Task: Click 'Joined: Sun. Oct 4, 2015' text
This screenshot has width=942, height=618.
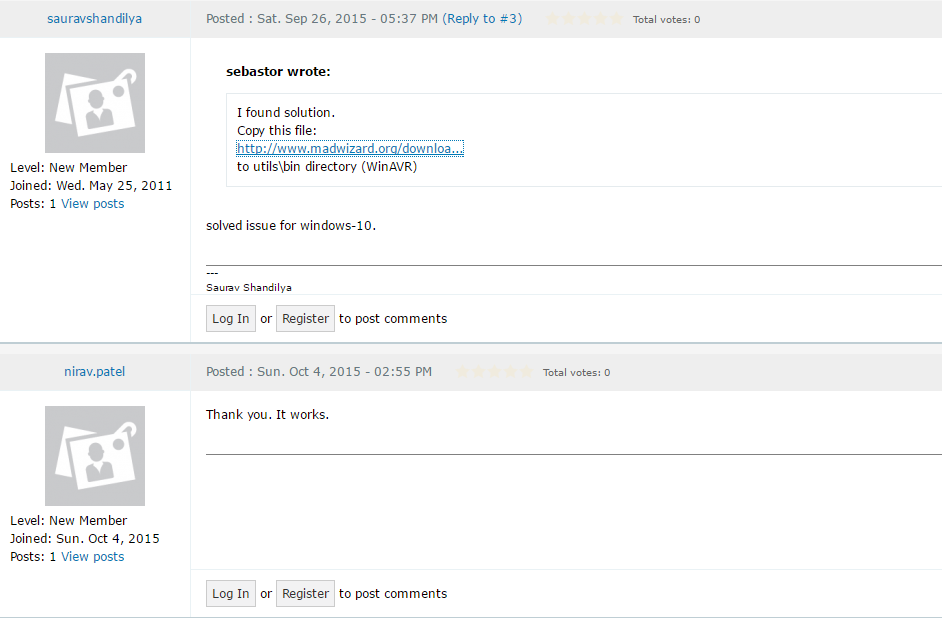Action: [x=85, y=539]
